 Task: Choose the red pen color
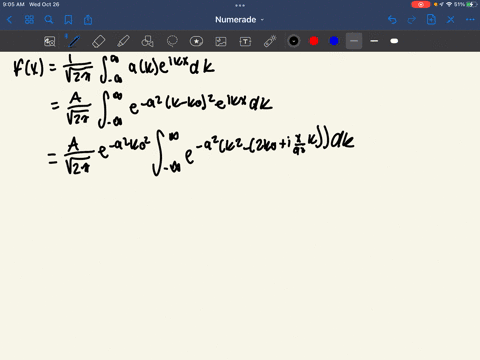[314, 41]
